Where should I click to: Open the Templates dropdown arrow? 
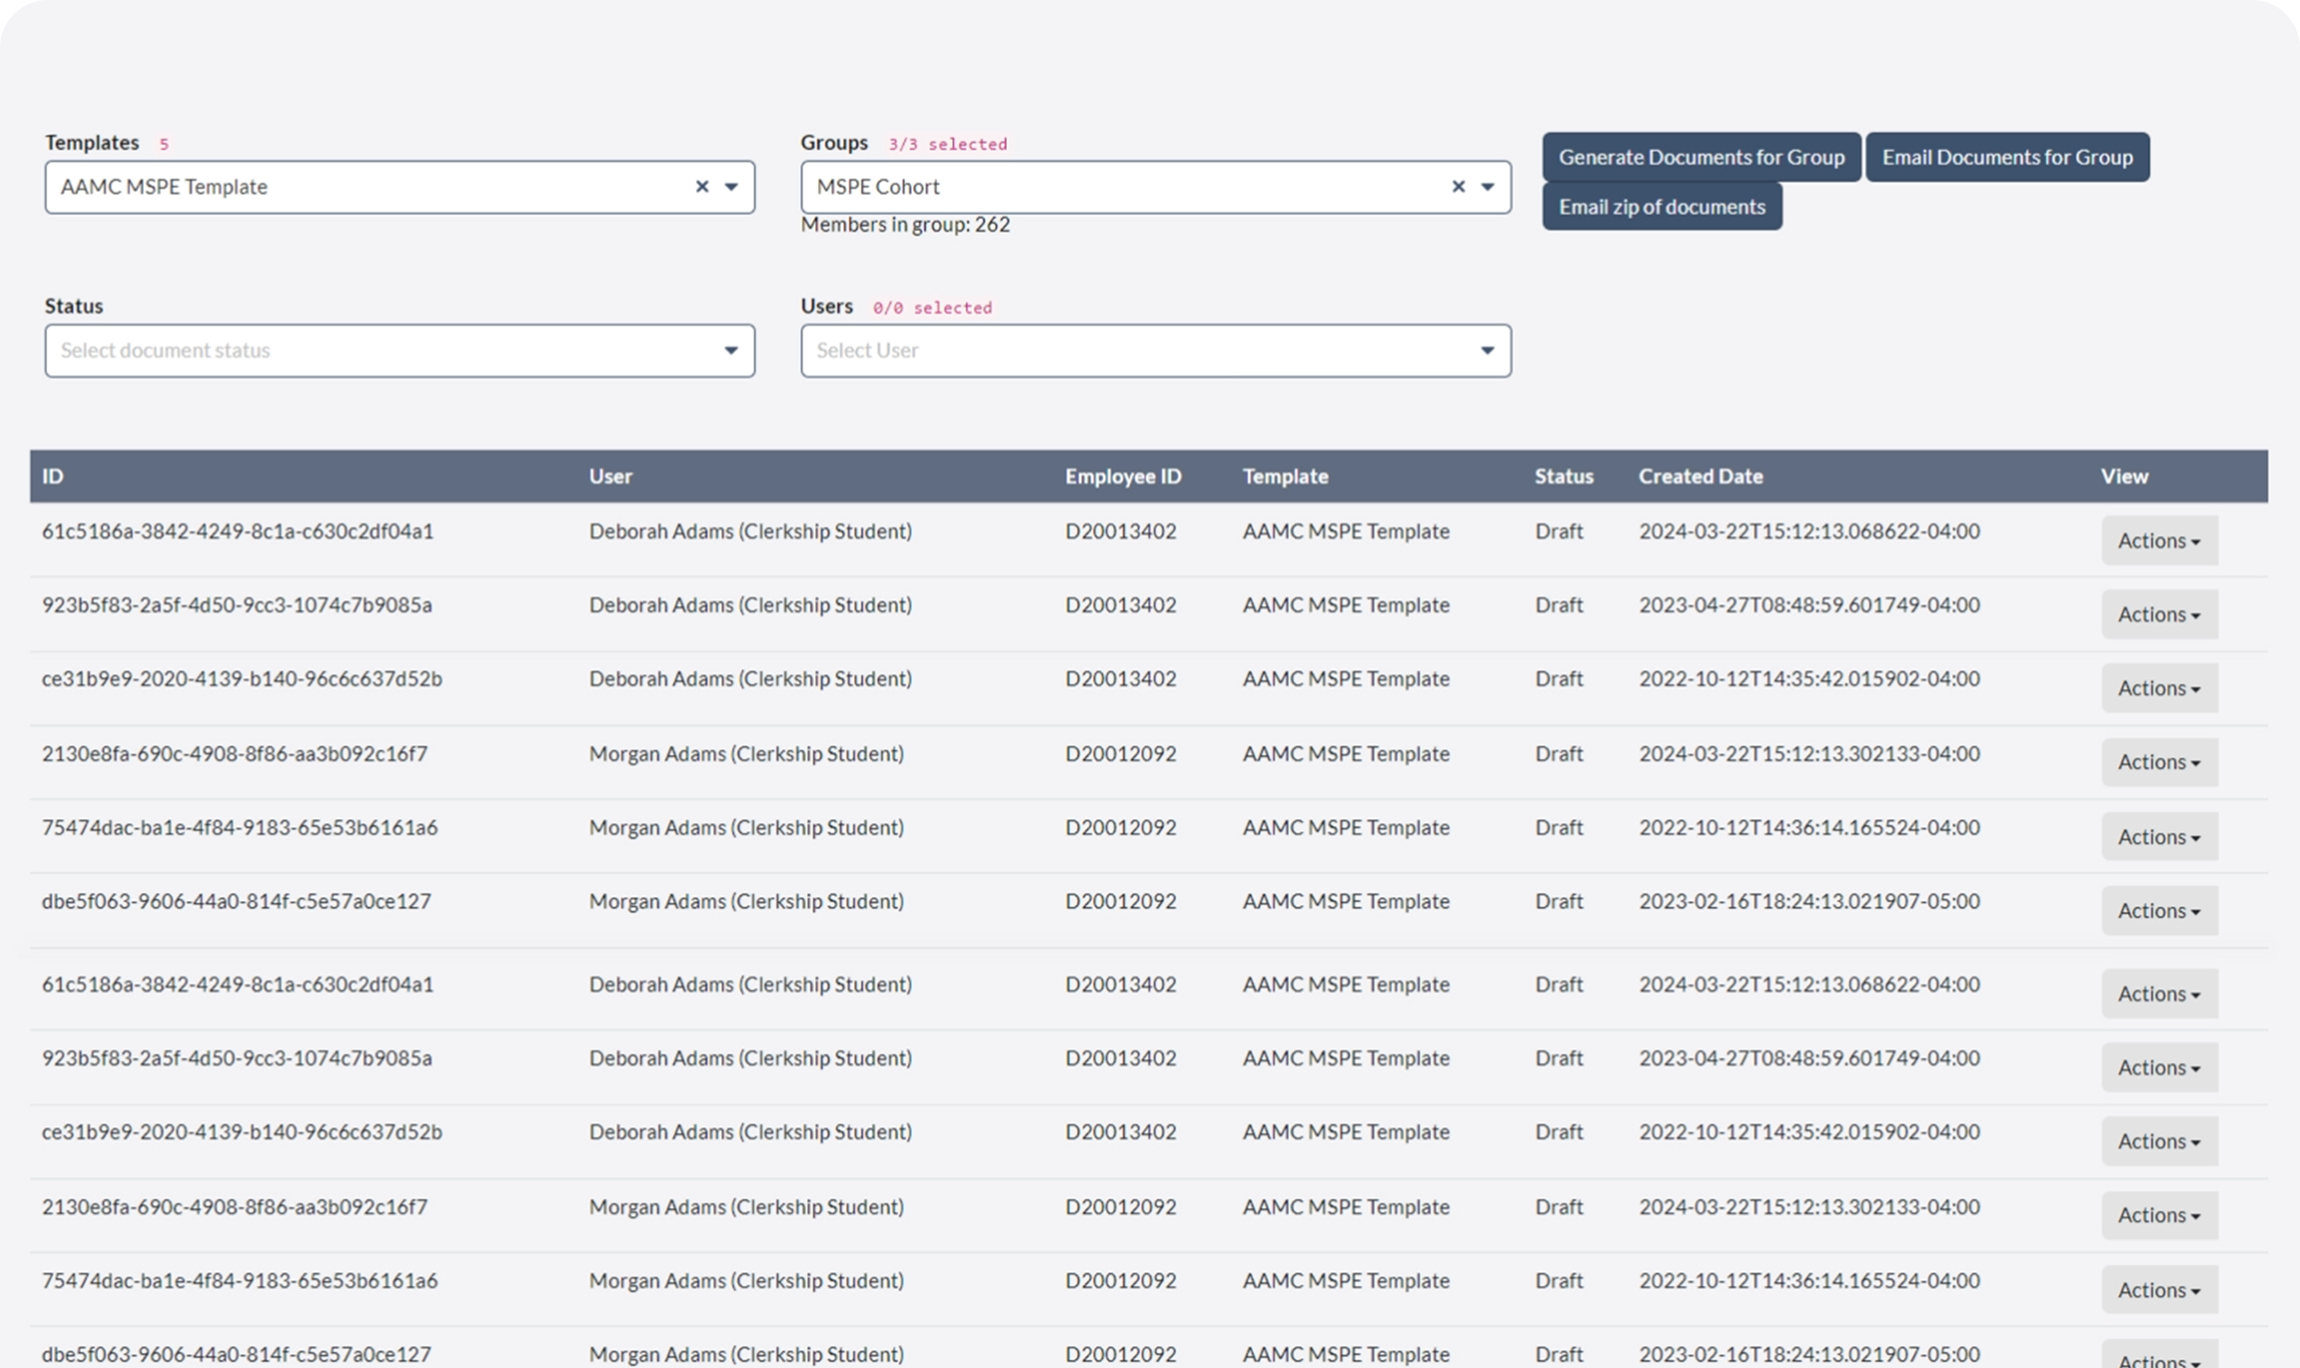[x=731, y=187]
